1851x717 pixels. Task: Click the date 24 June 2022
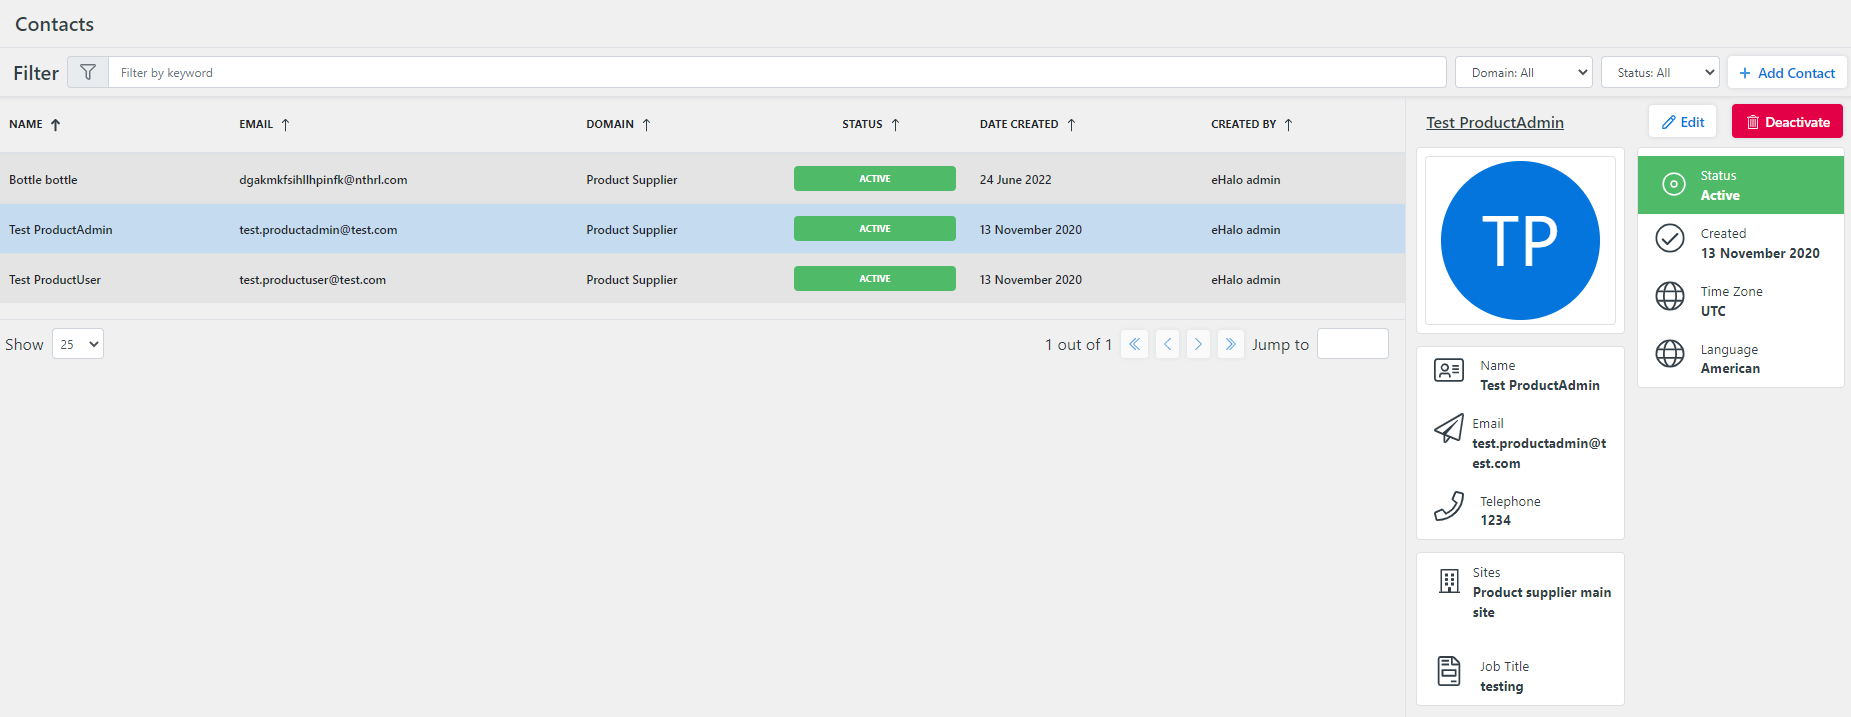1015,180
